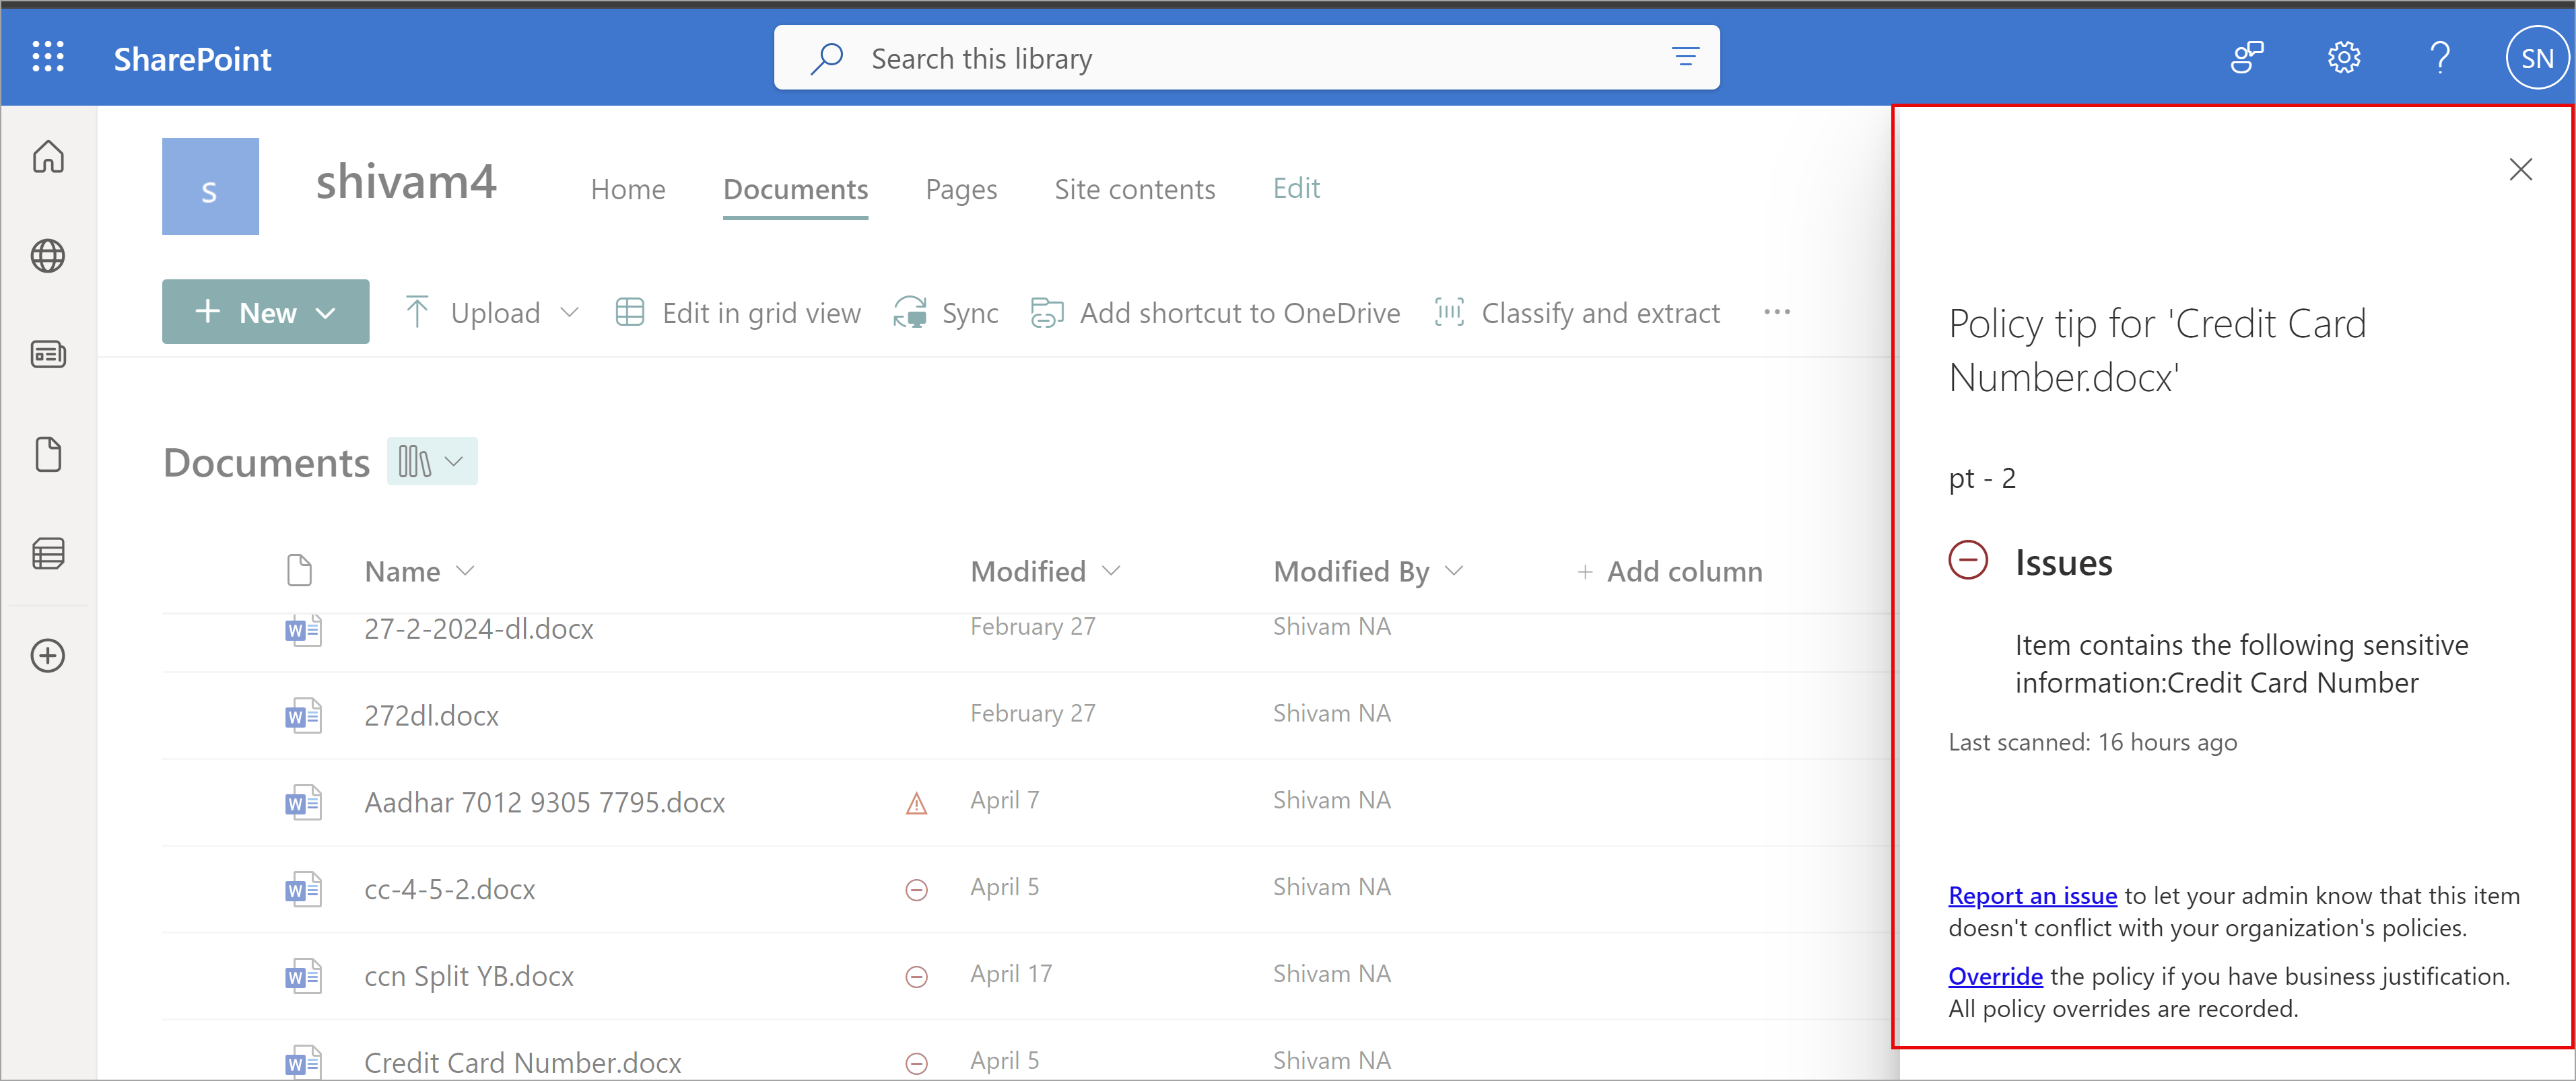
Task: Expand the Modified By column menu
Action: pos(1454,571)
